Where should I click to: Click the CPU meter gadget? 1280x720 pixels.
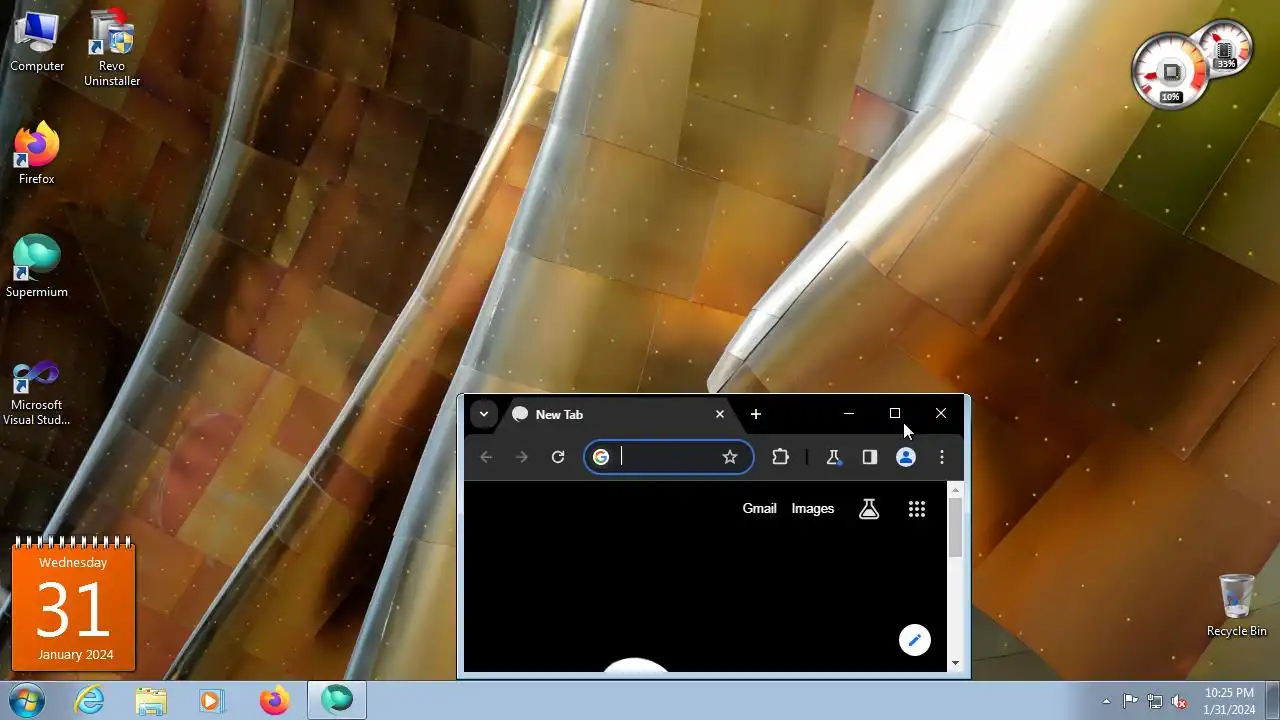(x=1171, y=72)
